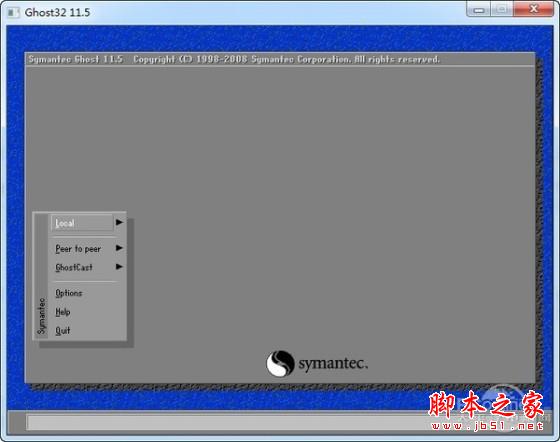The image size is (560, 442).
Task: Click the vertical Symantec label on menu
Action: pos(42,316)
